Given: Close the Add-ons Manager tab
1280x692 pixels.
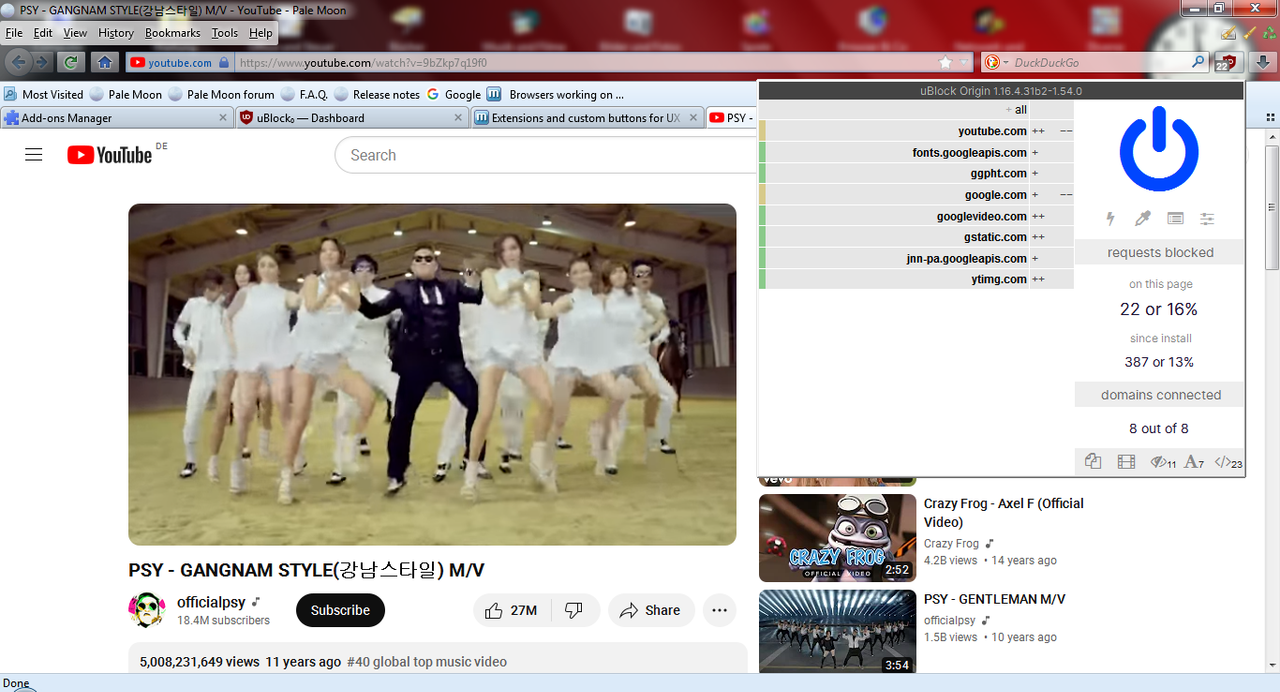Looking at the screenshot, I should click(224, 118).
